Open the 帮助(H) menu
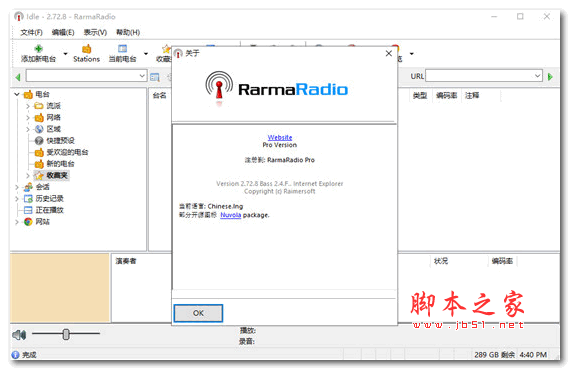 pyautogui.click(x=128, y=32)
